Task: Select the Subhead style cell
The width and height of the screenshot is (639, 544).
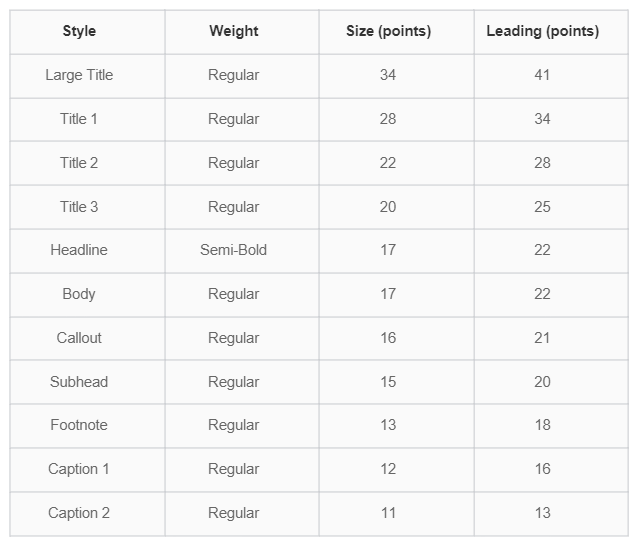Action: [x=79, y=382]
